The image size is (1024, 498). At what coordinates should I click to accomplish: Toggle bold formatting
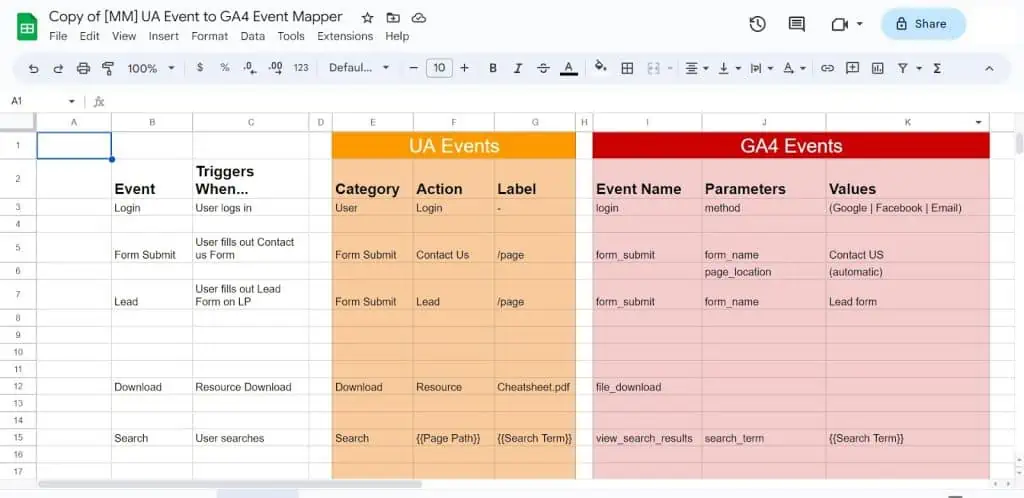493,68
